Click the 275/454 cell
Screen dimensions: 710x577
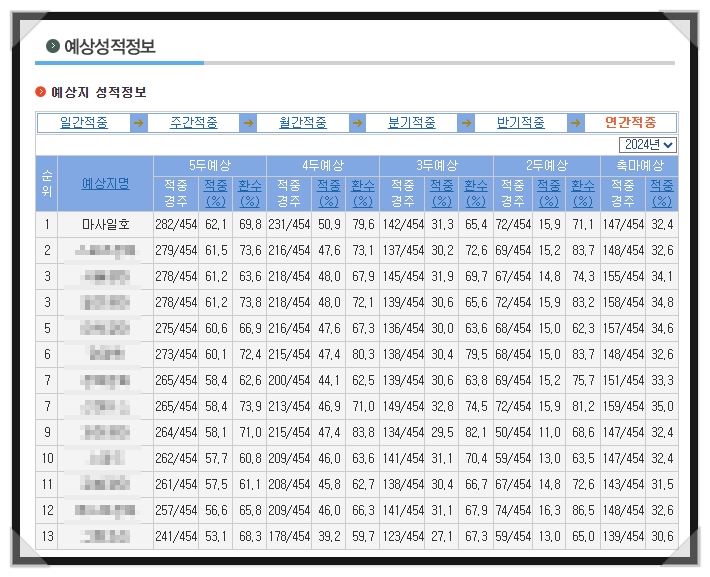click(176, 328)
